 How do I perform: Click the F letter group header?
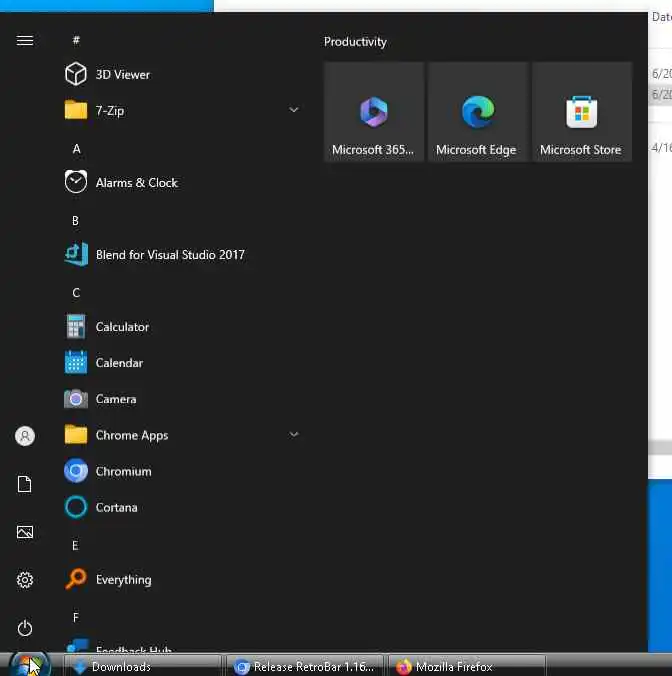point(76,618)
